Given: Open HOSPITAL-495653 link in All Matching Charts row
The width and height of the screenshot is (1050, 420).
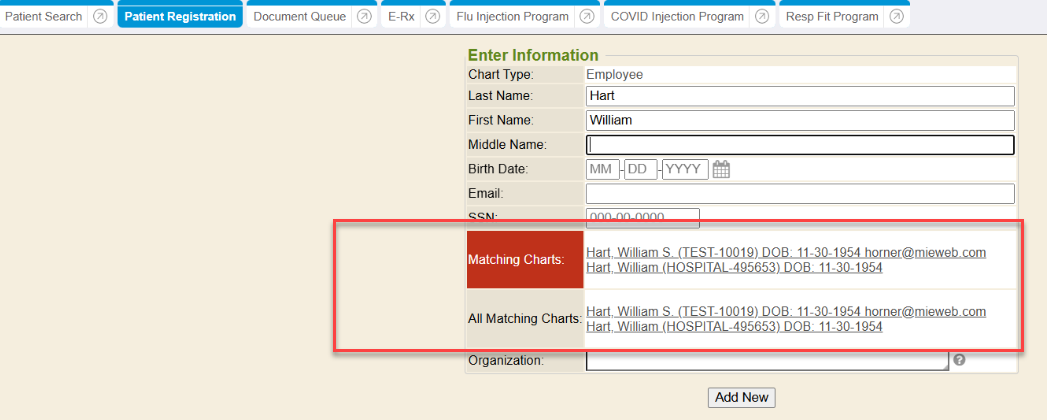Looking at the screenshot, I should coord(733,327).
